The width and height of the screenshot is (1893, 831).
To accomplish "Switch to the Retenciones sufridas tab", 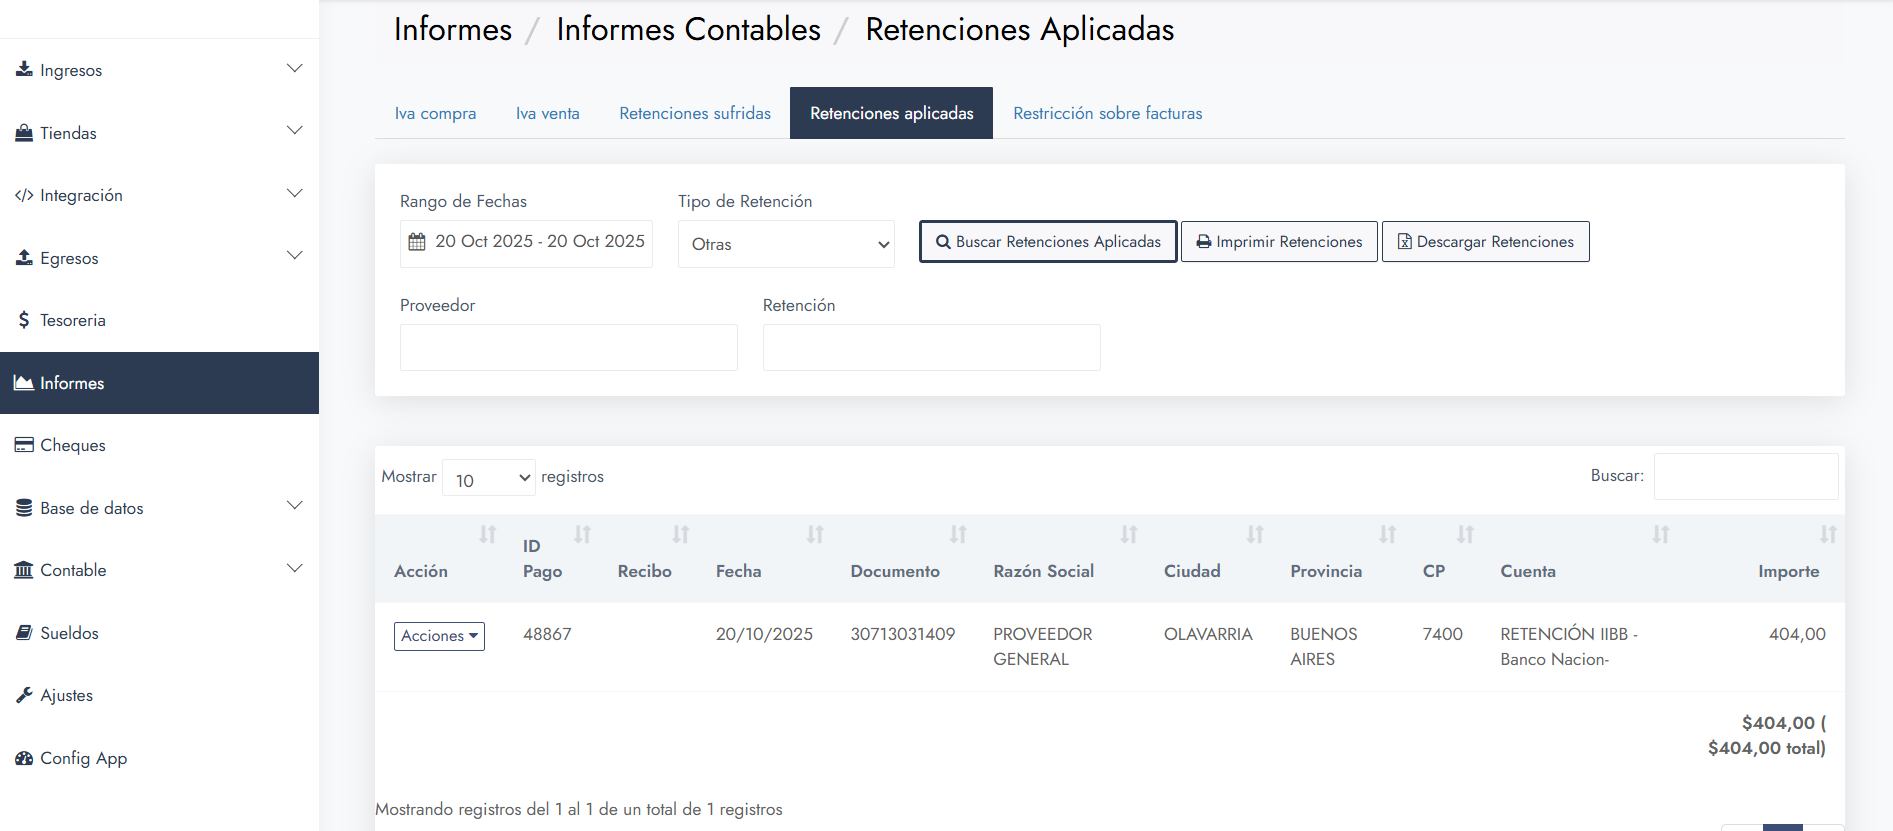I will (695, 113).
